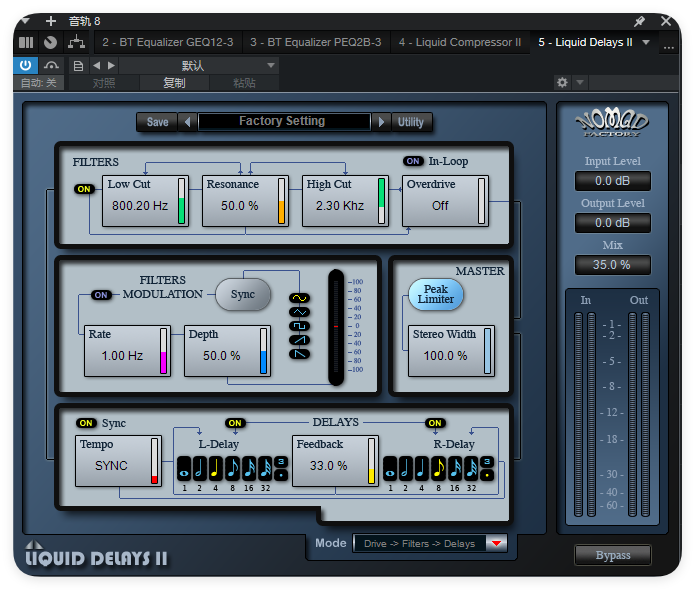Choose quarter note for R-Delay
Image resolution: width=695 pixels, height=590 pixels.
click(422, 469)
